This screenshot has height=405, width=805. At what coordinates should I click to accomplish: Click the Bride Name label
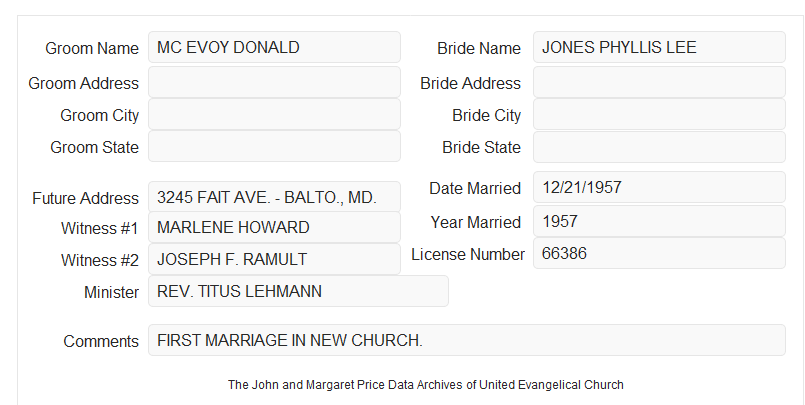coord(479,48)
